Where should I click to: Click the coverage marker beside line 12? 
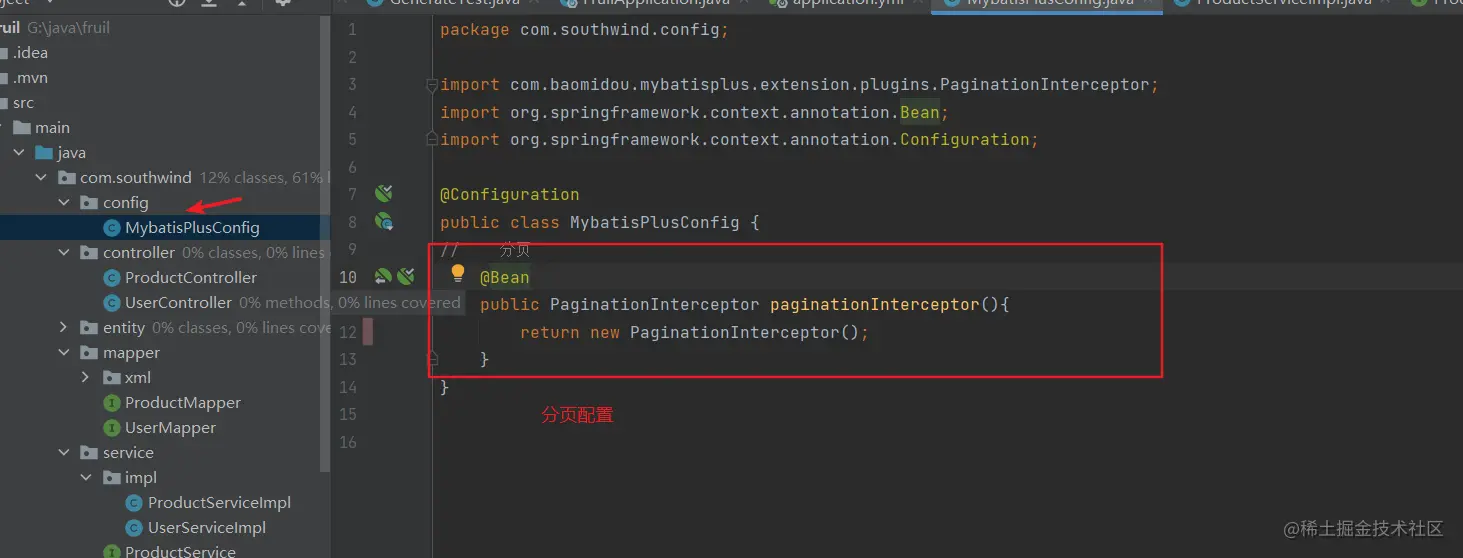(x=368, y=331)
